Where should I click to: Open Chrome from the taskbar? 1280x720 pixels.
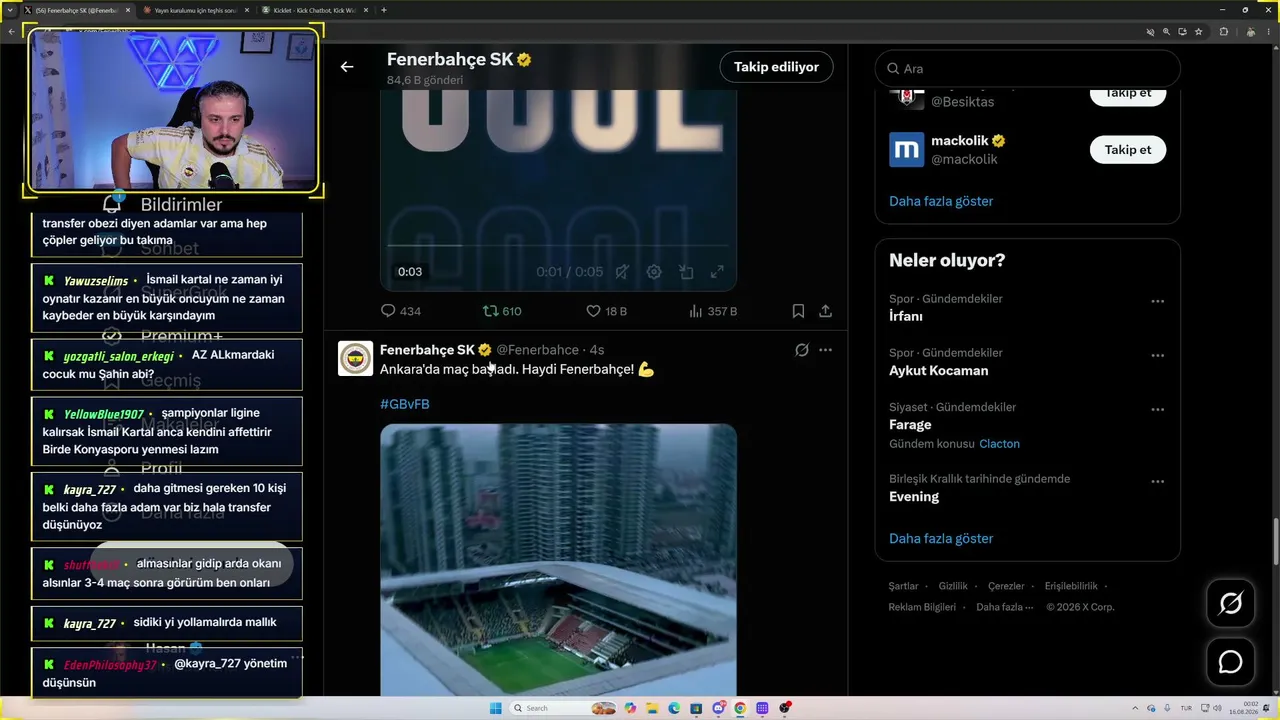740,708
